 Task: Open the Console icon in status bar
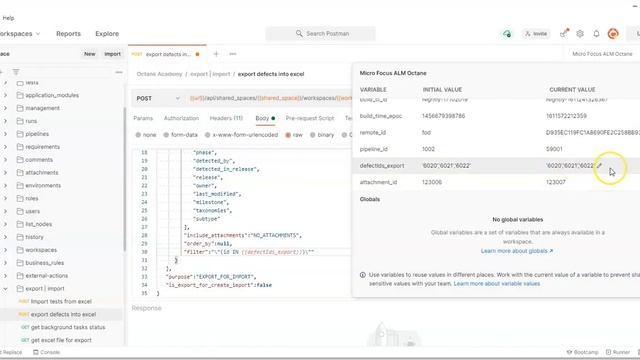coord(36,352)
